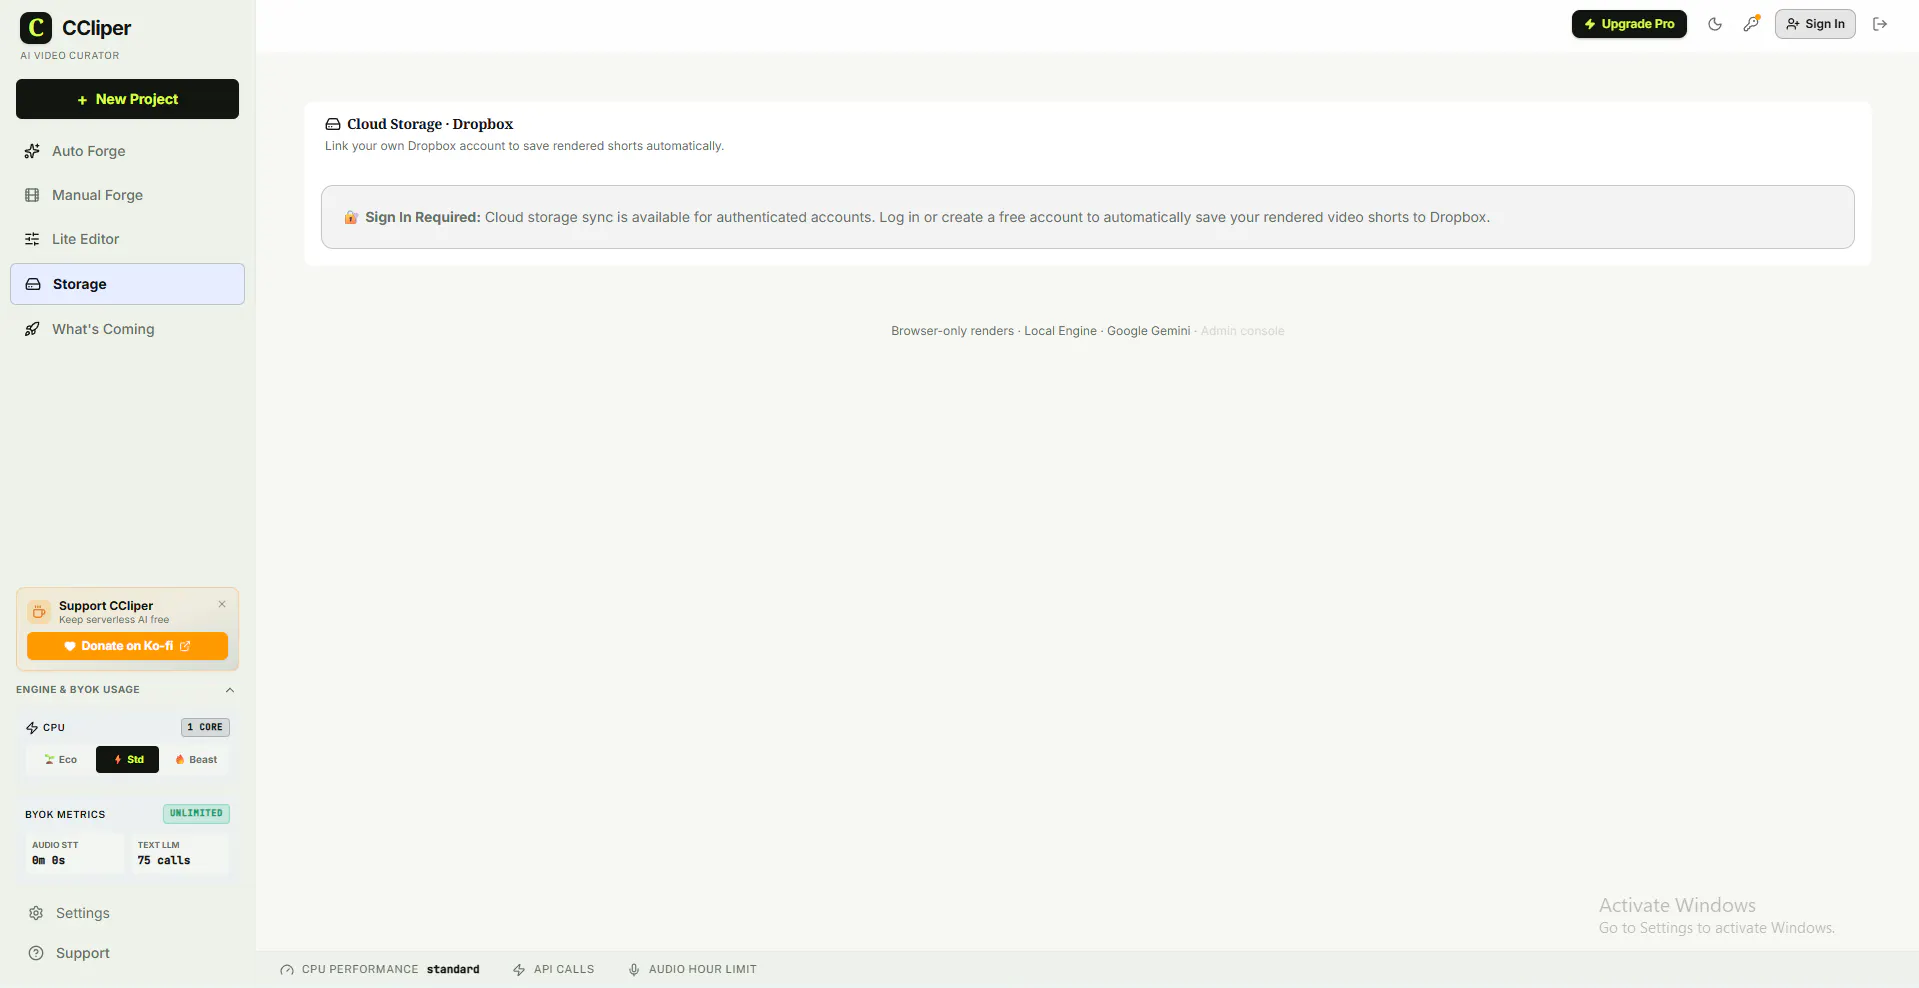Click Audio Hour Limit status entry
Viewport: 1919px width, 988px height.
pyautogui.click(x=692, y=969)
